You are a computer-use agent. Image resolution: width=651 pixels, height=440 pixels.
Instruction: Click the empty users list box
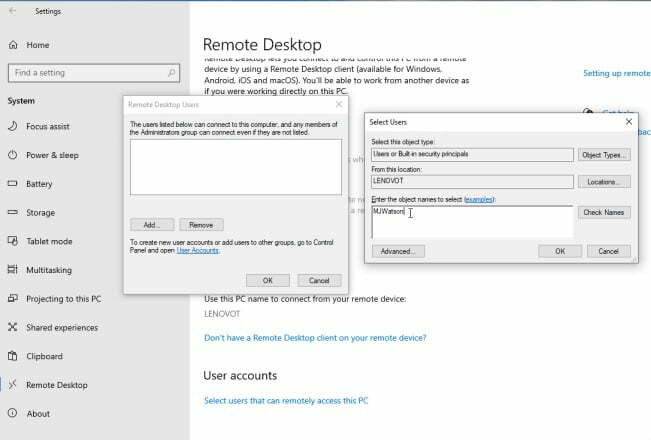pyautogui.click(x=236, y=167)
